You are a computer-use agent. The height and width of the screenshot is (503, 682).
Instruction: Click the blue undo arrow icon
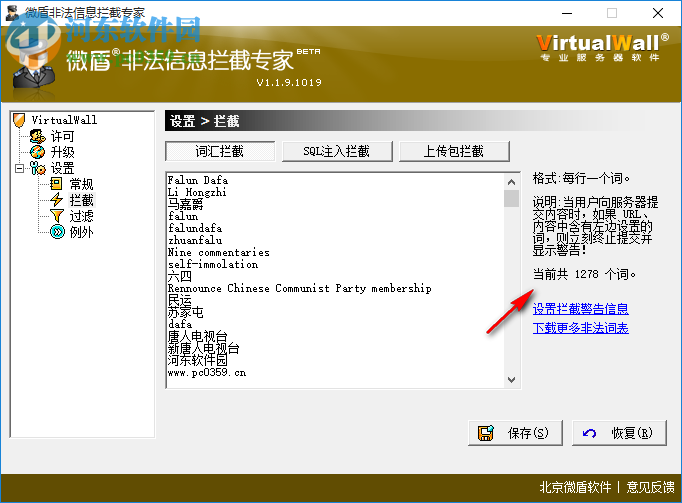pos(589,433)
